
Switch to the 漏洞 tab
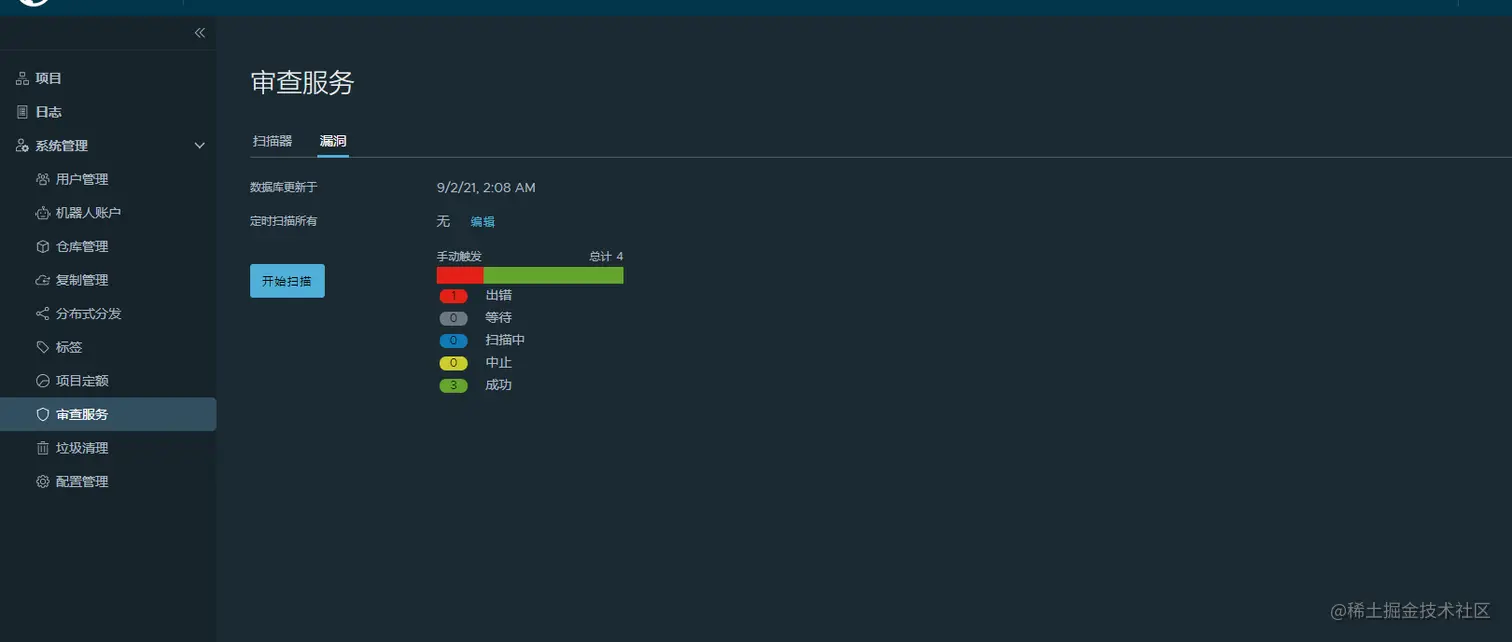[333, 141]
